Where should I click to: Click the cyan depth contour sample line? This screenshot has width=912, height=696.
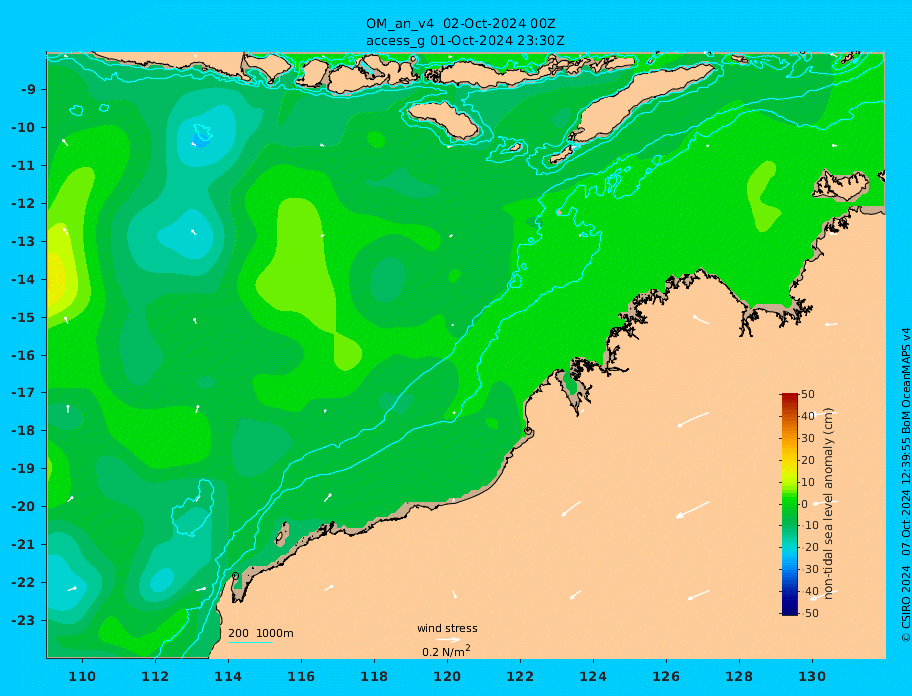250,643
